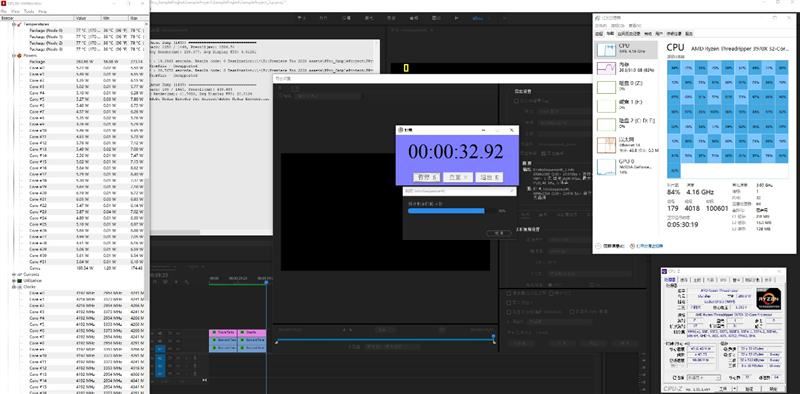Cancel the Premiere export progress dialog
800x394 pixels.
click(498, 233)
